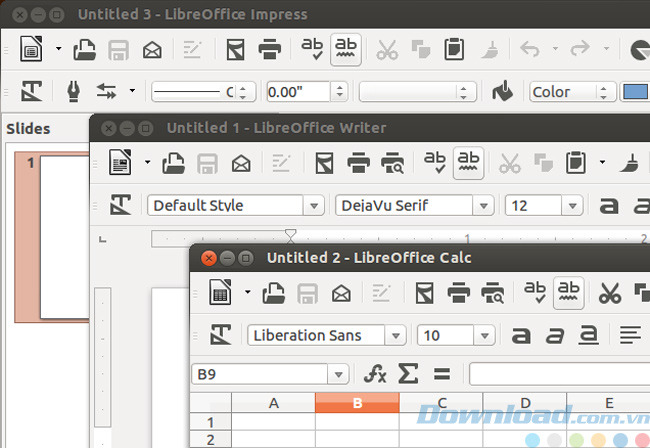
Task: Open Default Style paragraph dropdown in Writer
Action: [x=314, y=205]
